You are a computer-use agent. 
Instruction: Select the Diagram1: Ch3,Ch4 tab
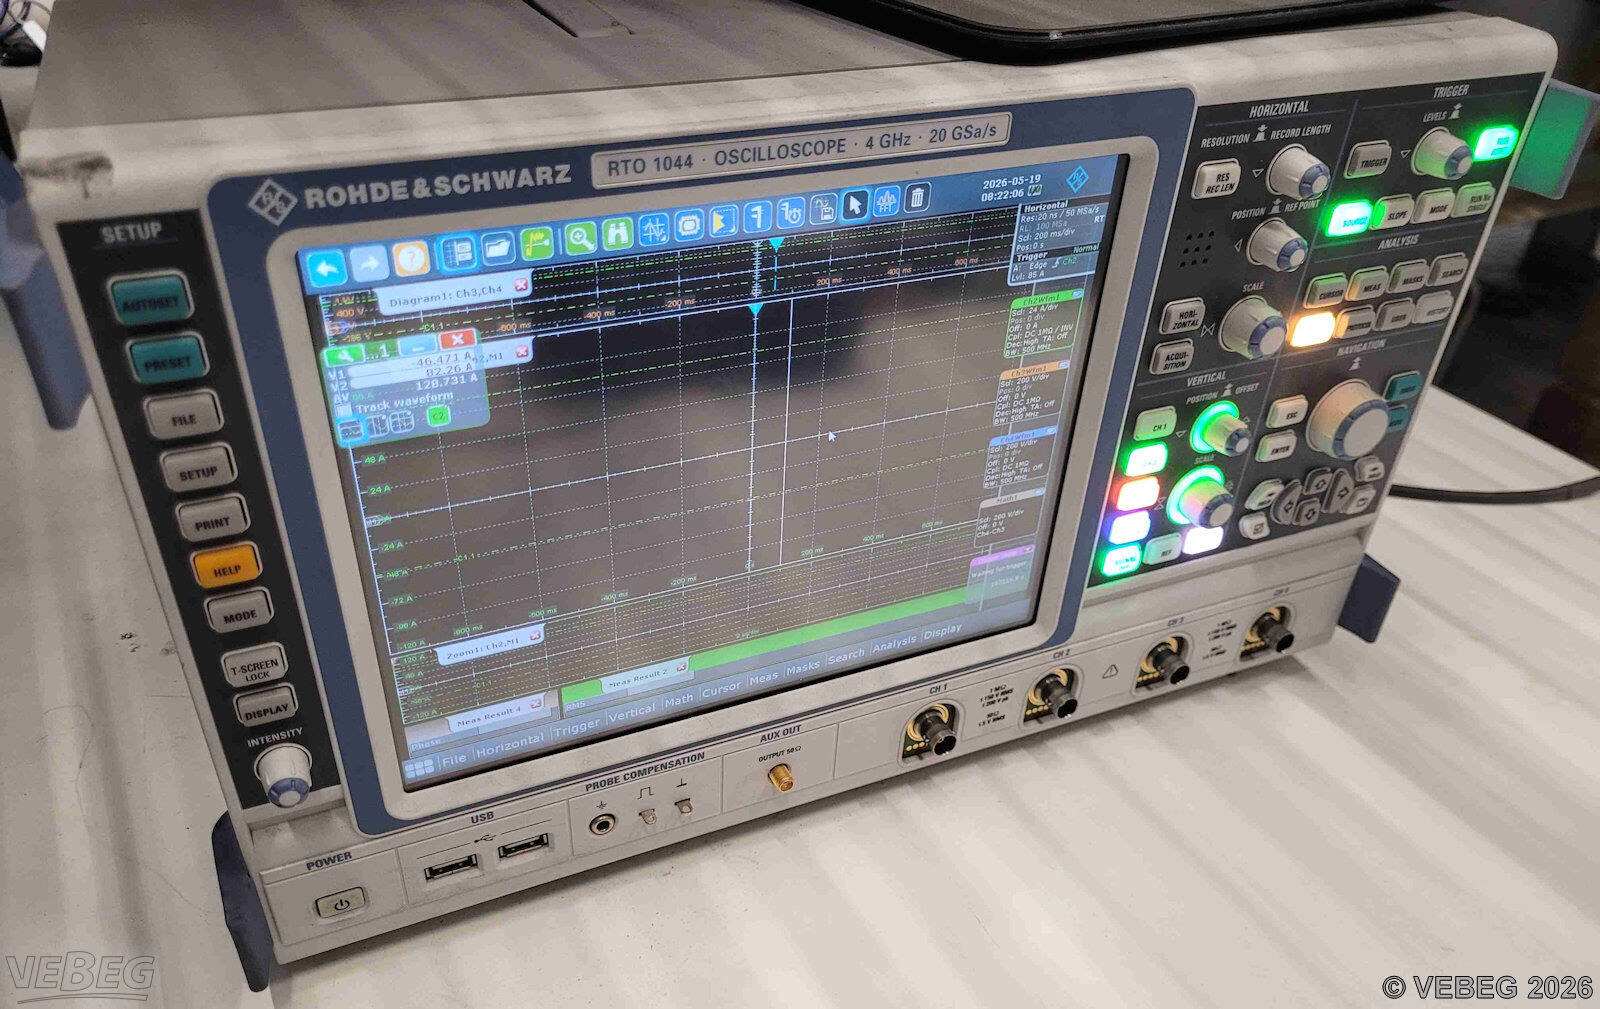click(x=453, y=290)
